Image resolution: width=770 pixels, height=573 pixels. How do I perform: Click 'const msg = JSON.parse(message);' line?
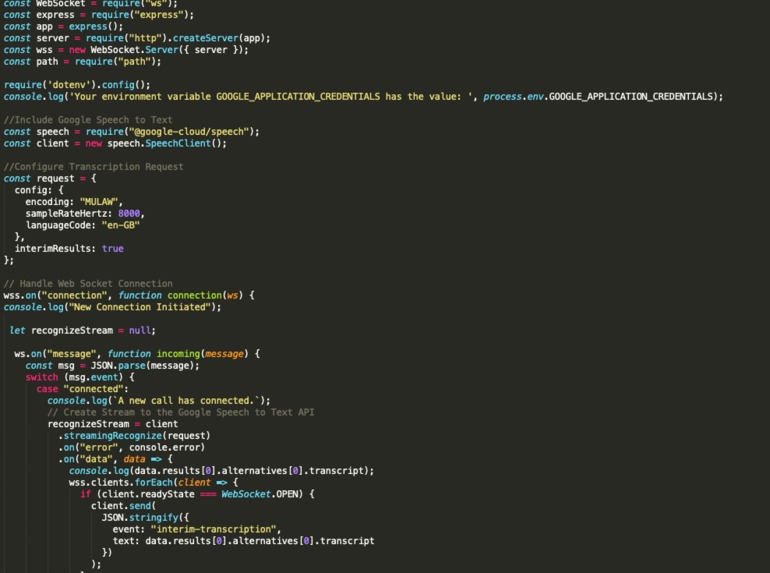(112, 366)
